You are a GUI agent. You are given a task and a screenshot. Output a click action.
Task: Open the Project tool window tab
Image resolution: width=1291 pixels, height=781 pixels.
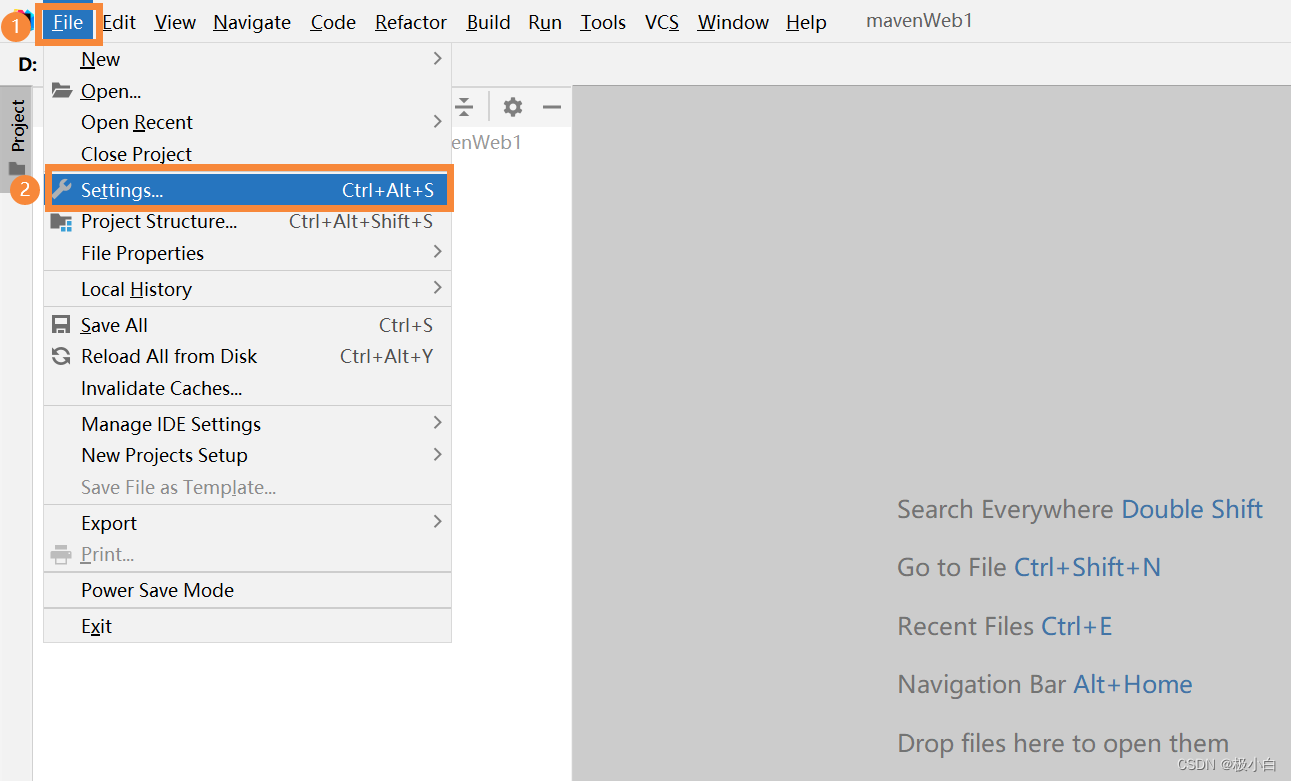pos(17,137)
